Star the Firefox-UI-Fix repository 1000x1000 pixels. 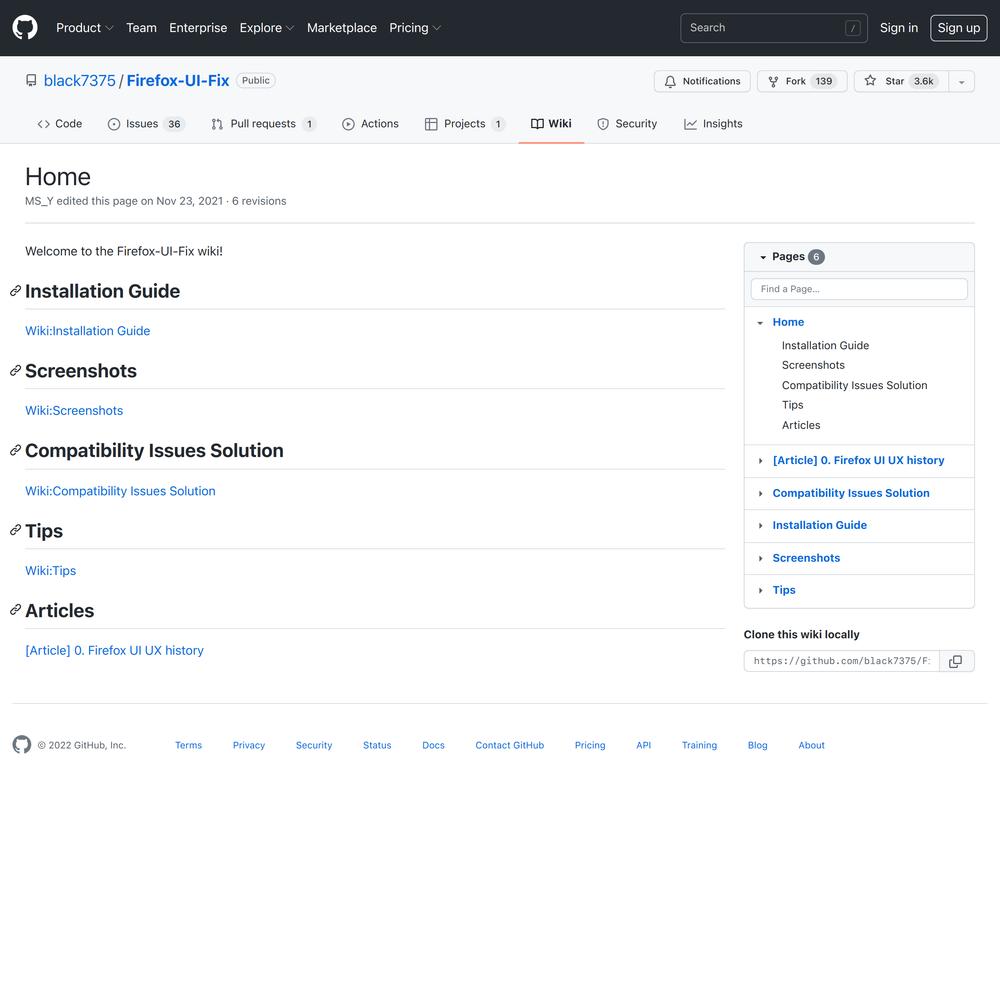[x=901, y=82]
